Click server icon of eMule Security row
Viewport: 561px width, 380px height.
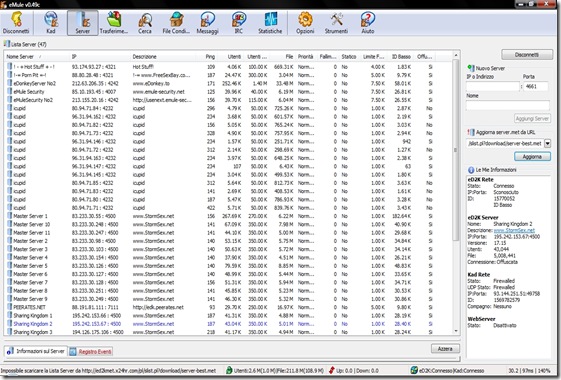point(10,92)
